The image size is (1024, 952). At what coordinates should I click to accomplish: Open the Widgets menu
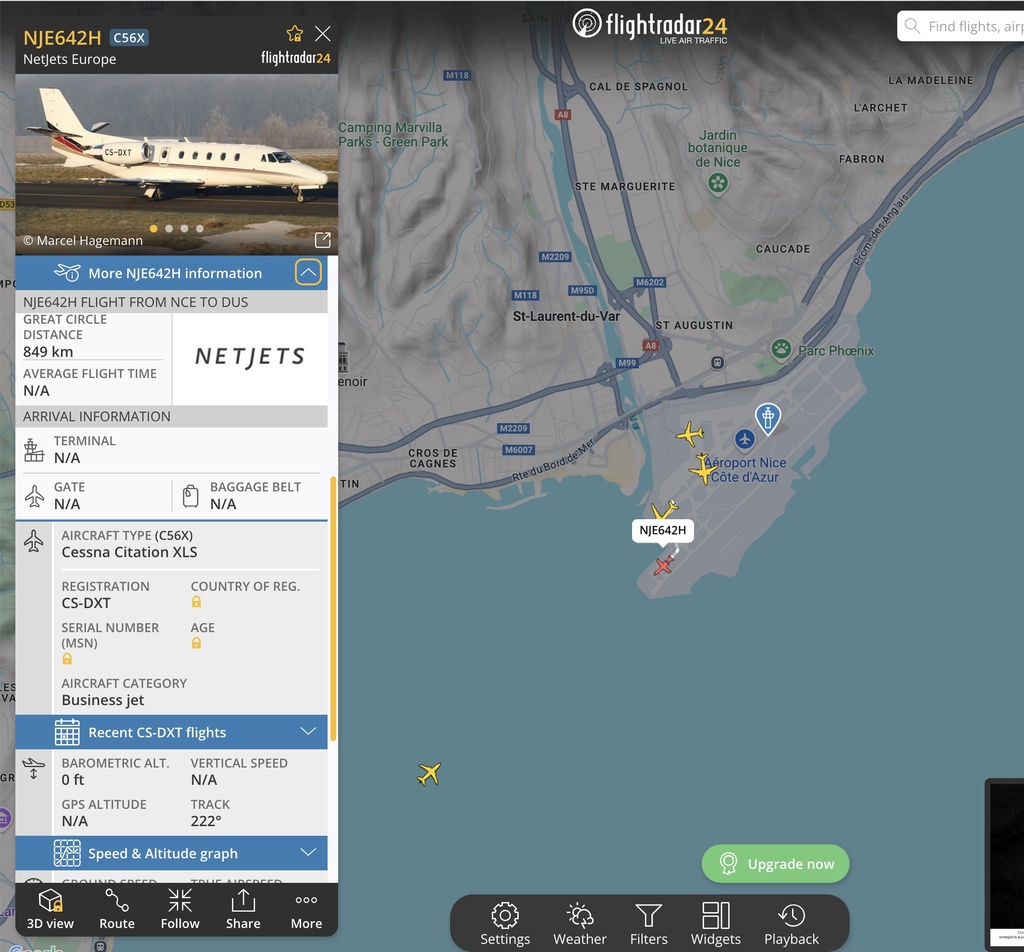(x=716, y=924)
